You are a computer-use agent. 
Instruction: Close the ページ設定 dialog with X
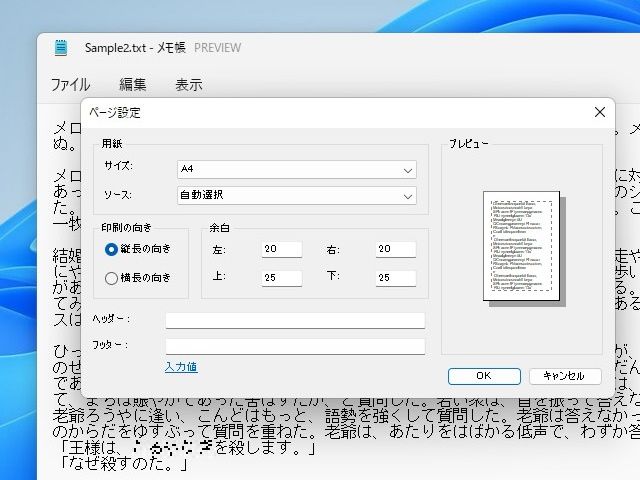click(600, 112)
